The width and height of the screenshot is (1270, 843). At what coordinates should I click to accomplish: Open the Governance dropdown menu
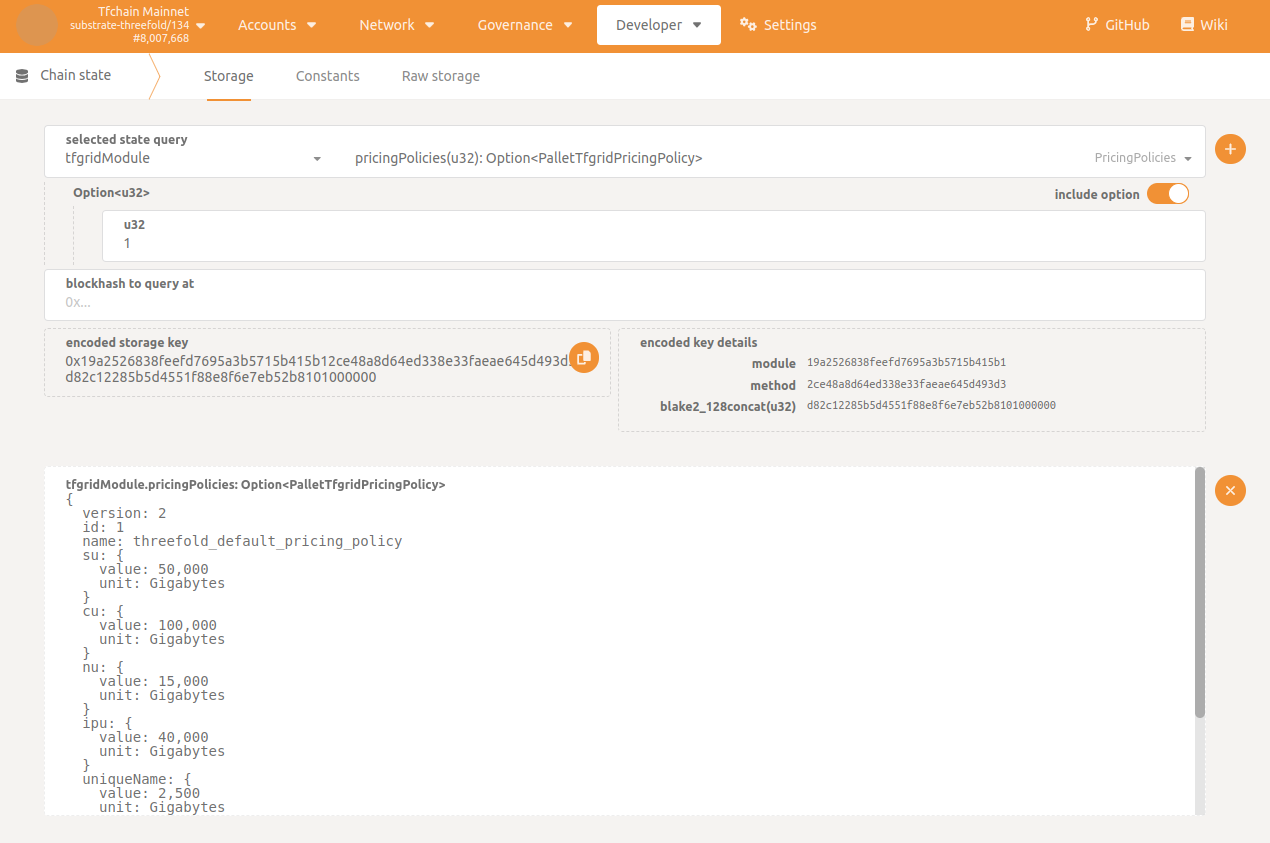coord(525,25)
